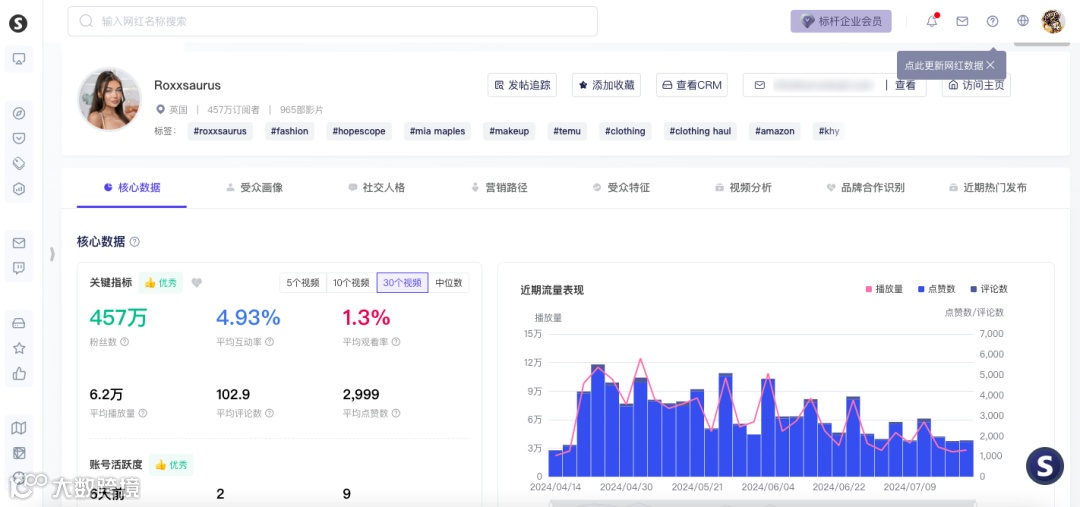Click the star favorites icon in sidebar
This screenshot has width=1080, height=507.
tap(19, 348)
